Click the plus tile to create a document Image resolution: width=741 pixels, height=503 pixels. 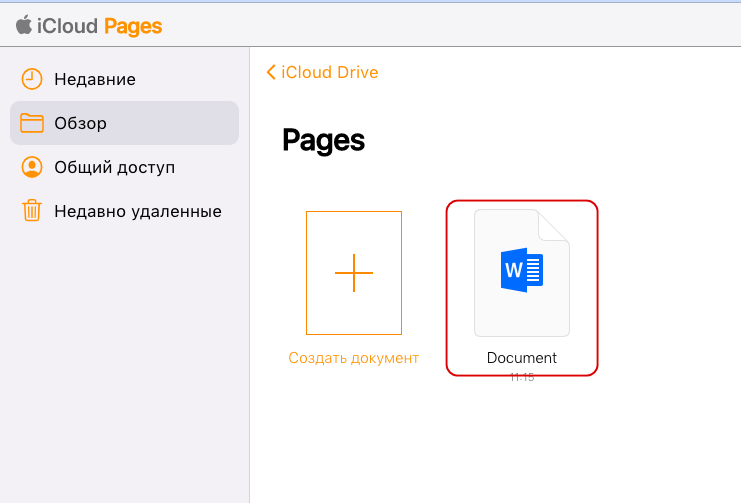pyautogui.click(x=354, y=273)
